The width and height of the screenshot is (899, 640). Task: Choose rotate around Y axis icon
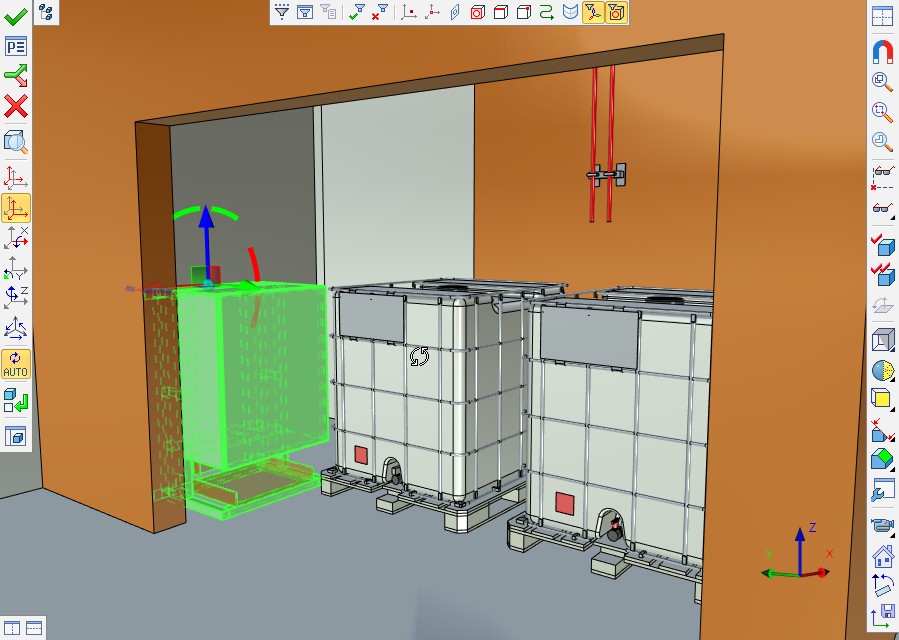(x=15, y=268)
